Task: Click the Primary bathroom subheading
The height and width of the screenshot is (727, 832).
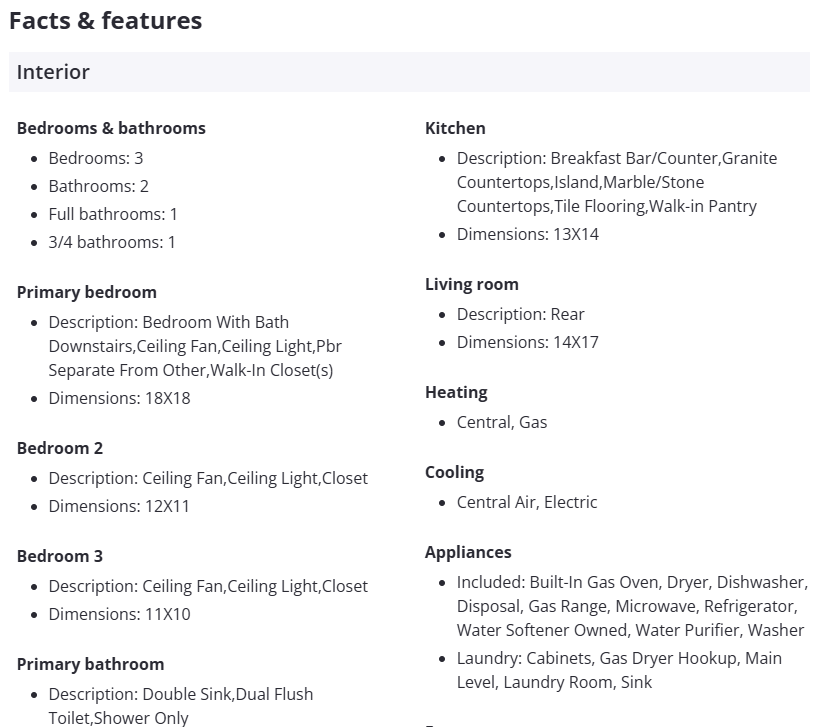Action: click(90, 664)
